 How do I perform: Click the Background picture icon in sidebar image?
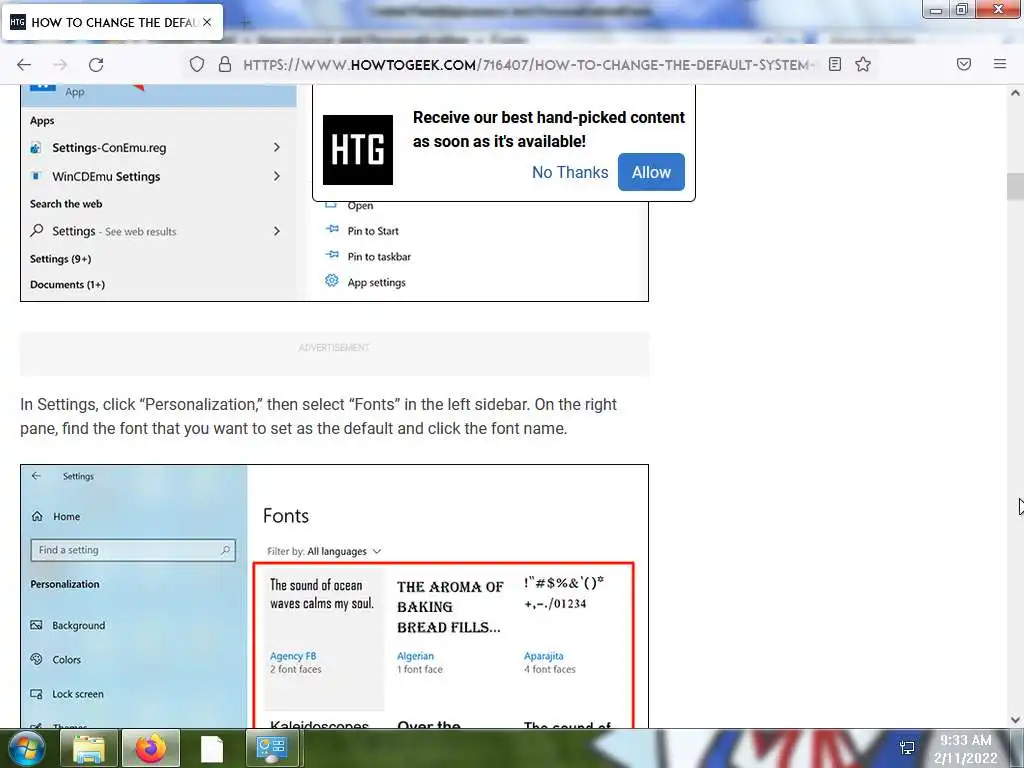point(37,625)
